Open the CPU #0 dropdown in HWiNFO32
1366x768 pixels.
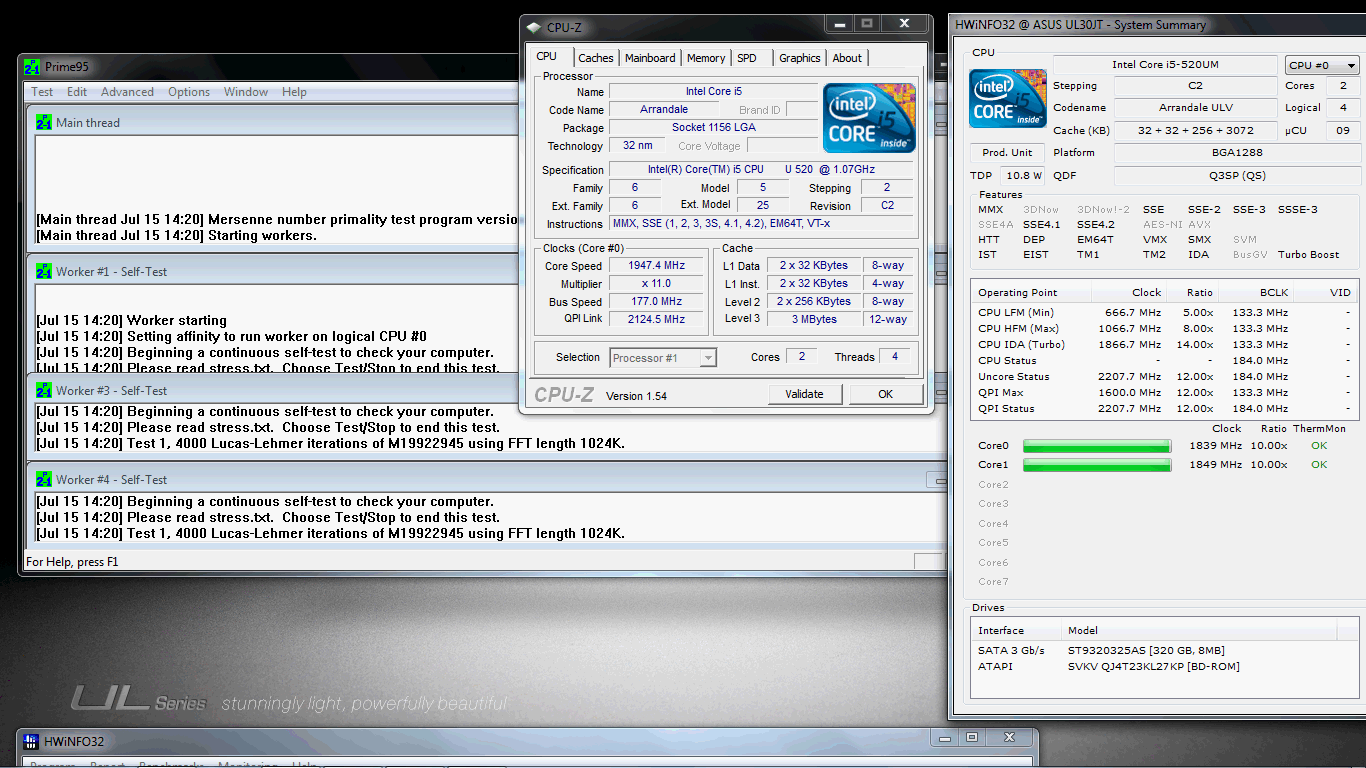pos(1321,66)
